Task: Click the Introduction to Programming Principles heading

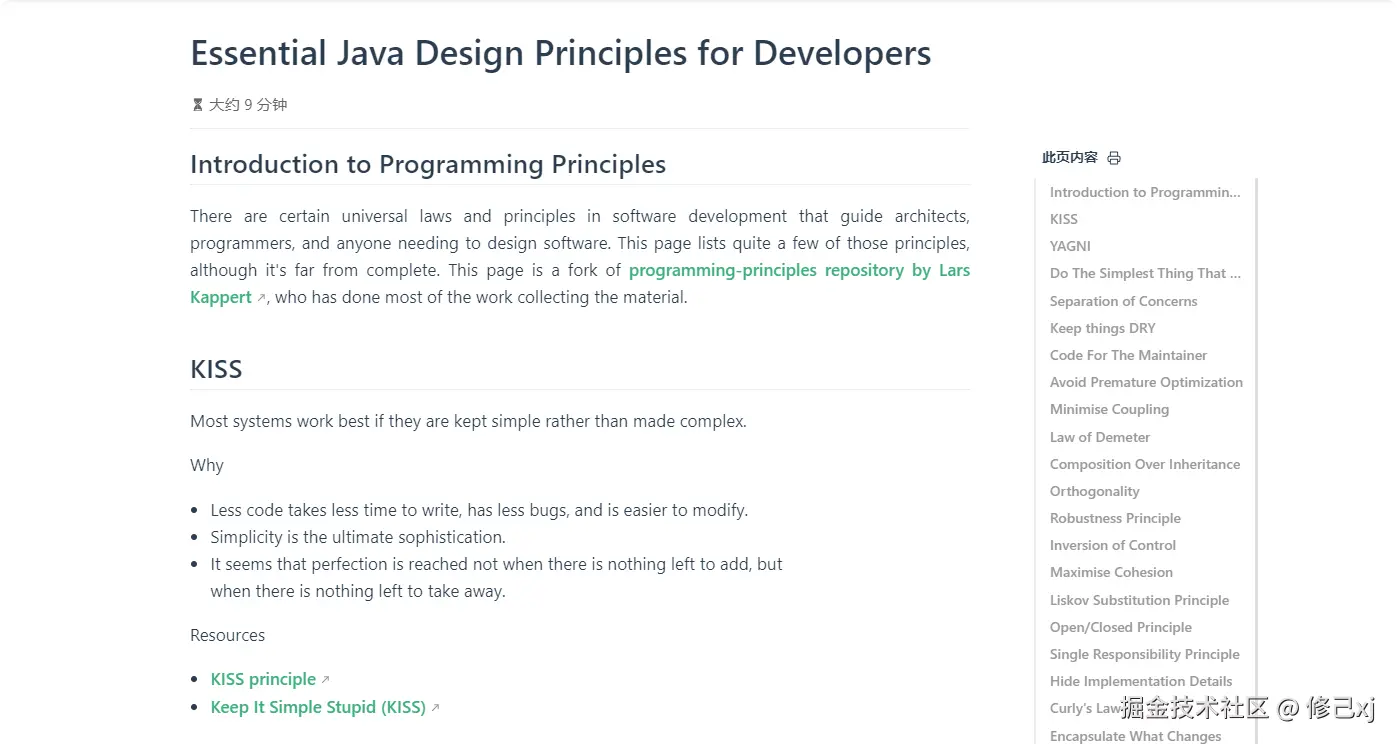Action: [x=428, y=164]
